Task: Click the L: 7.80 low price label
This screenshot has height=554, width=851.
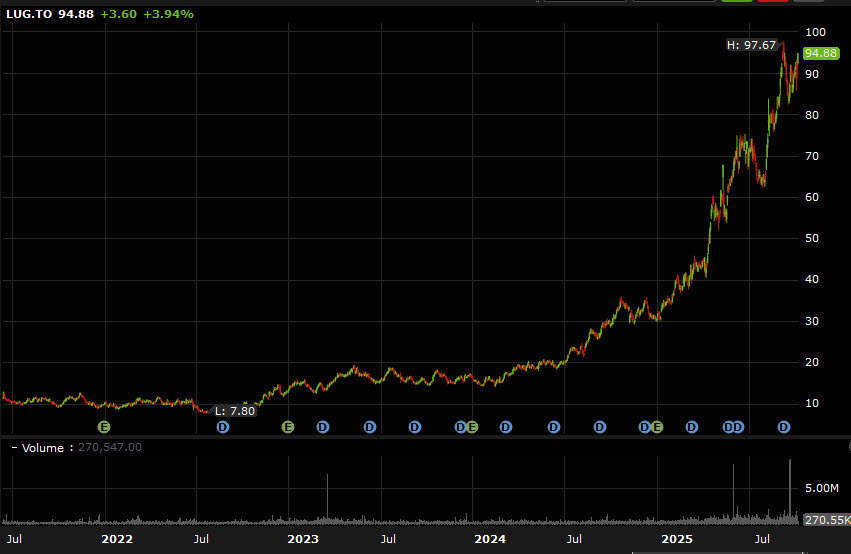Action: tap(235, 411)
